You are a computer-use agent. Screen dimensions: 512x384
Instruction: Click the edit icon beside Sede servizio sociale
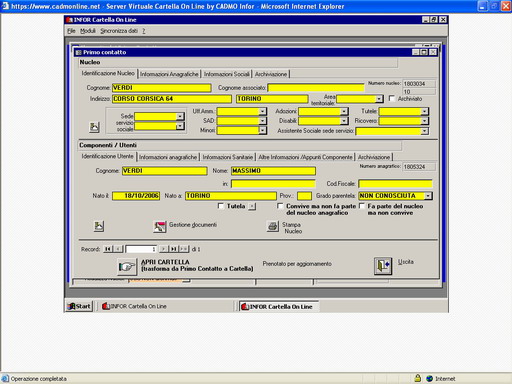pyautogui.click(x=94, y=127)
